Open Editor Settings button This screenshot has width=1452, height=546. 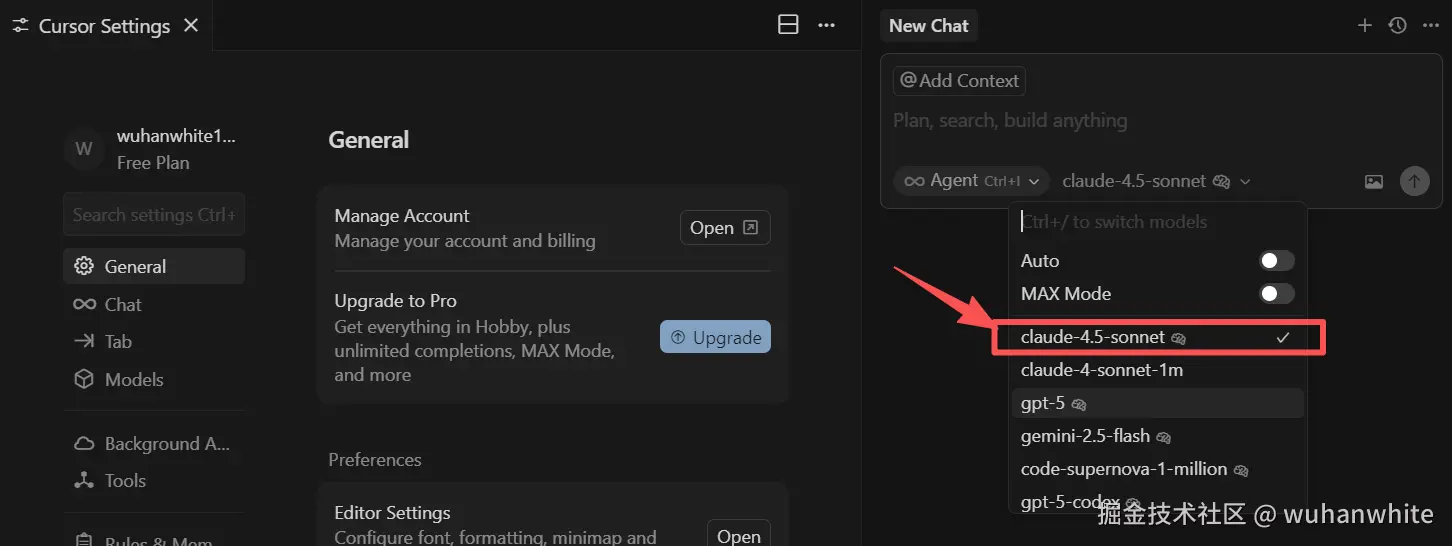(x=738, y=535)
